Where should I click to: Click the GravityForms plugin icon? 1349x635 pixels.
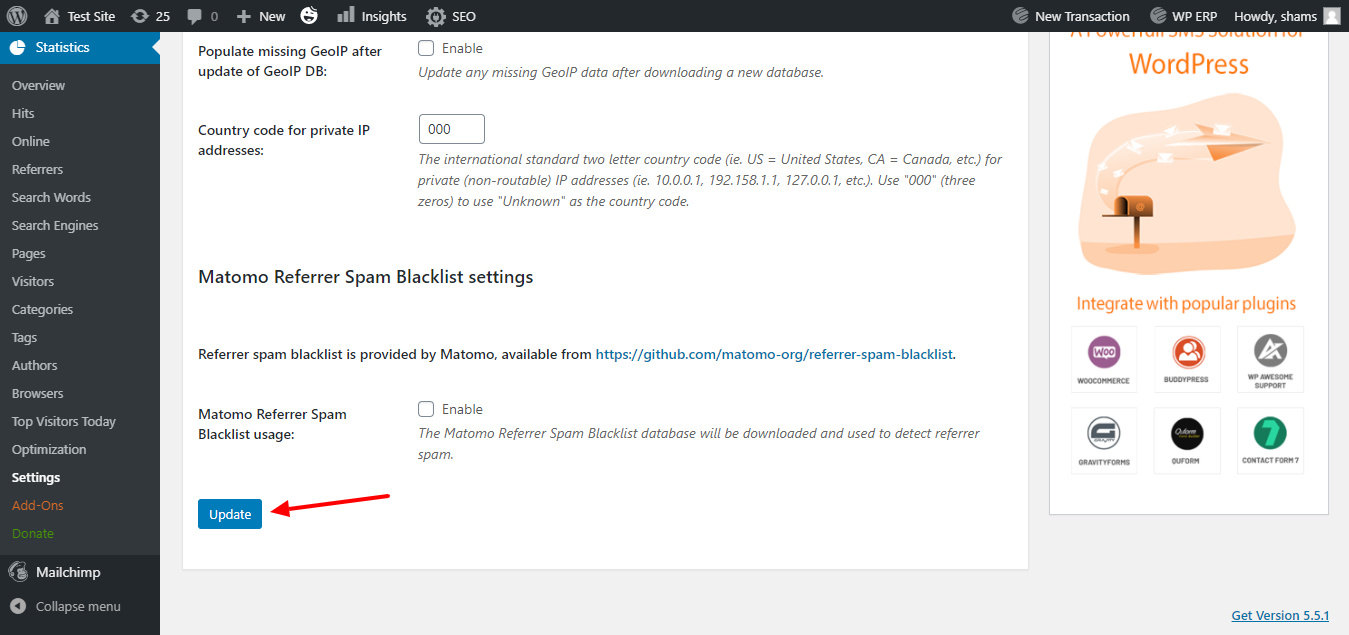(x=1104, y=440)
